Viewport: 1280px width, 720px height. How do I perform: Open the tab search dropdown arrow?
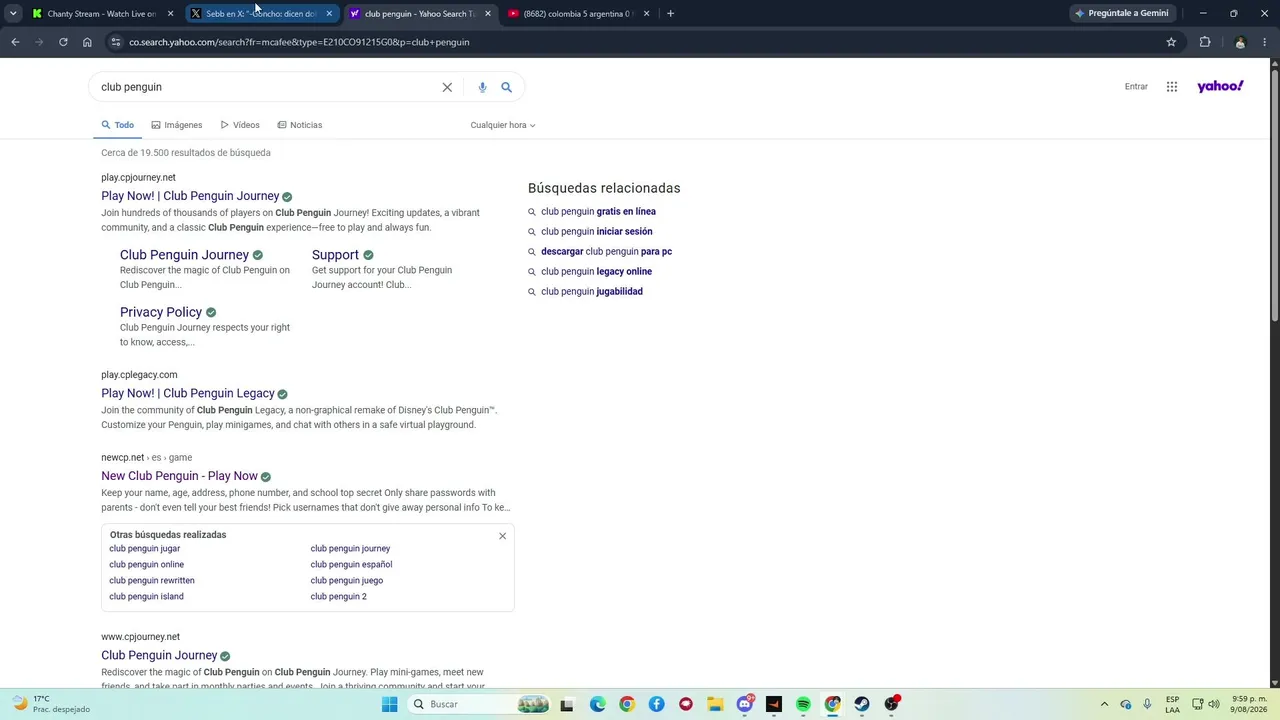point(13,14)
